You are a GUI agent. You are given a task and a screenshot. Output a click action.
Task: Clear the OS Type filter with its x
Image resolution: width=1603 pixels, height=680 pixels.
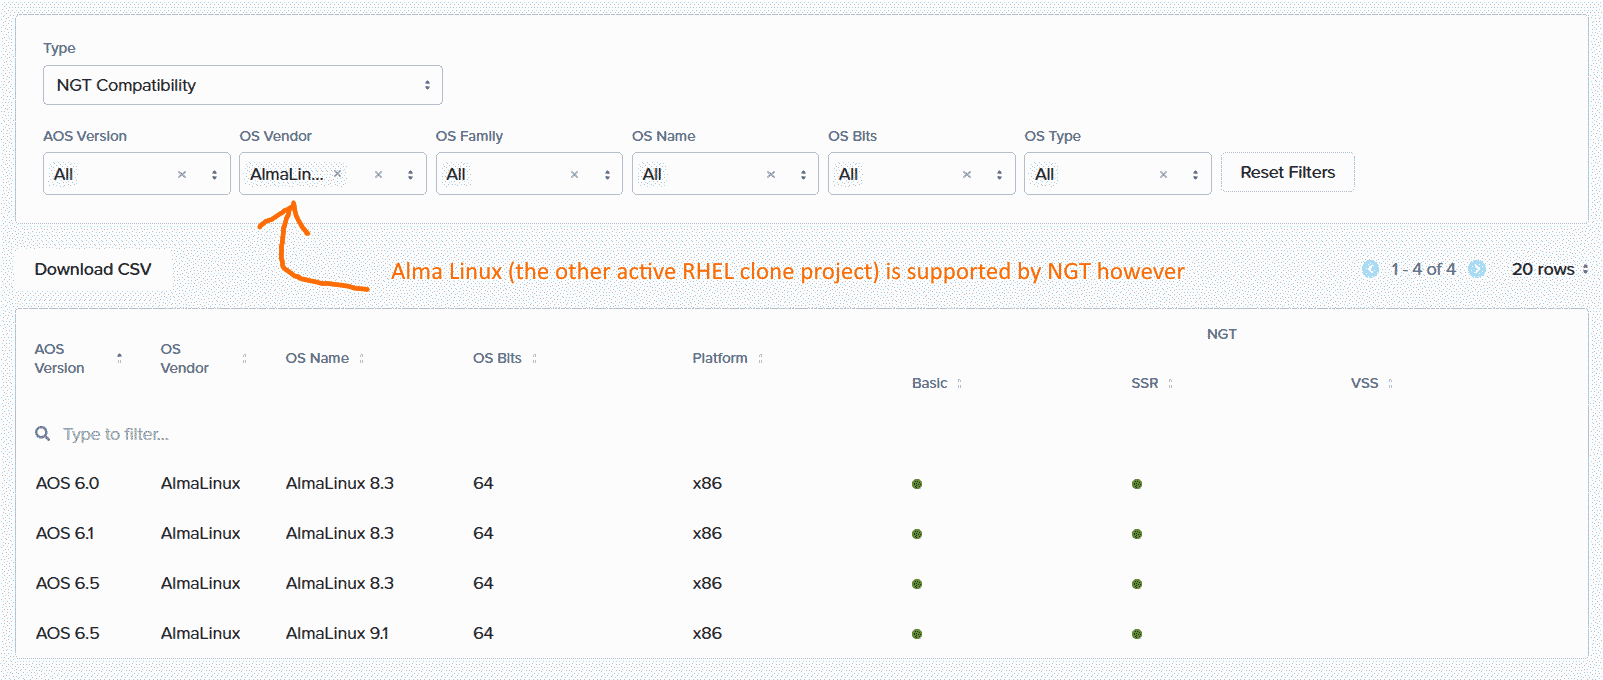click(1163, 174)
